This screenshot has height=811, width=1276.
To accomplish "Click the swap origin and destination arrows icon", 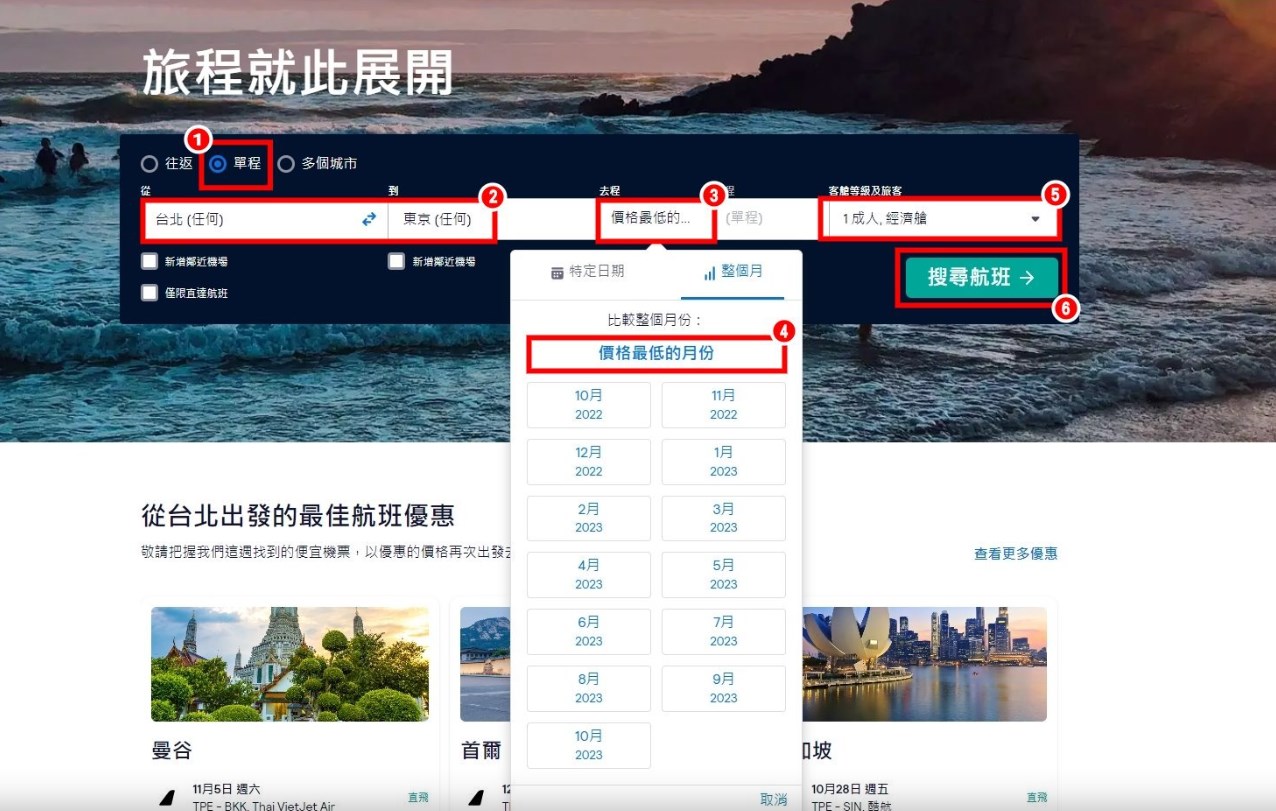I will pyautogui.click(x=369, y=219).
